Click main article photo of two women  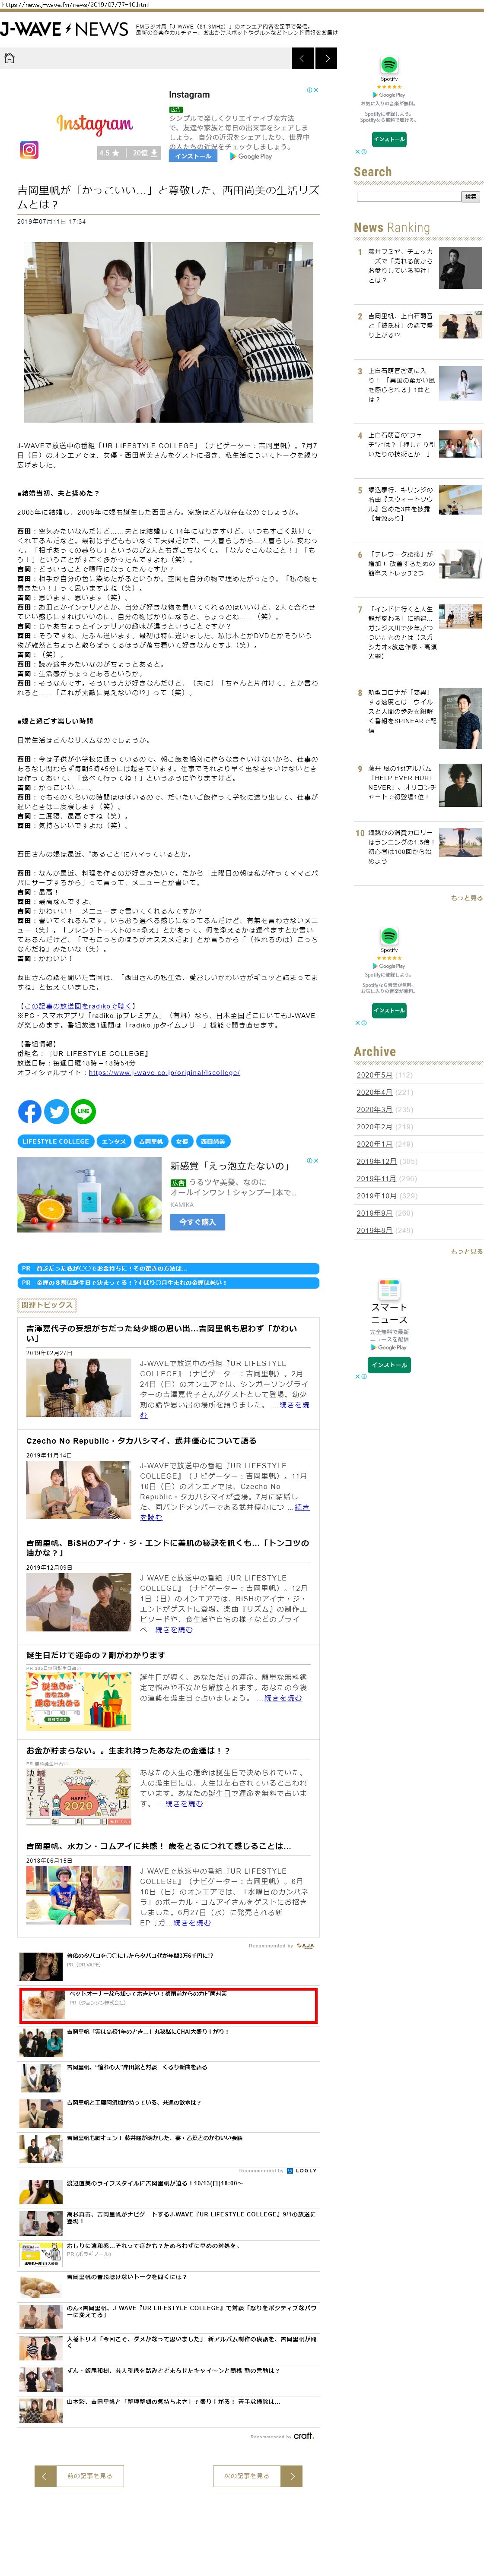pos(168,332)
